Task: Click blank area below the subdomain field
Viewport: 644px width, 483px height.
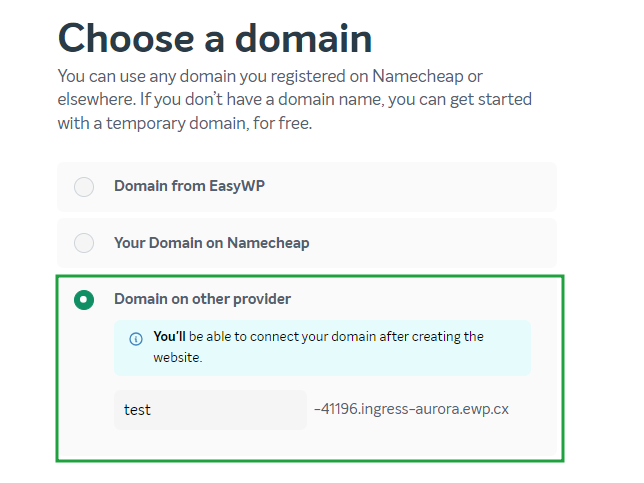Action: tap(310, 444)
